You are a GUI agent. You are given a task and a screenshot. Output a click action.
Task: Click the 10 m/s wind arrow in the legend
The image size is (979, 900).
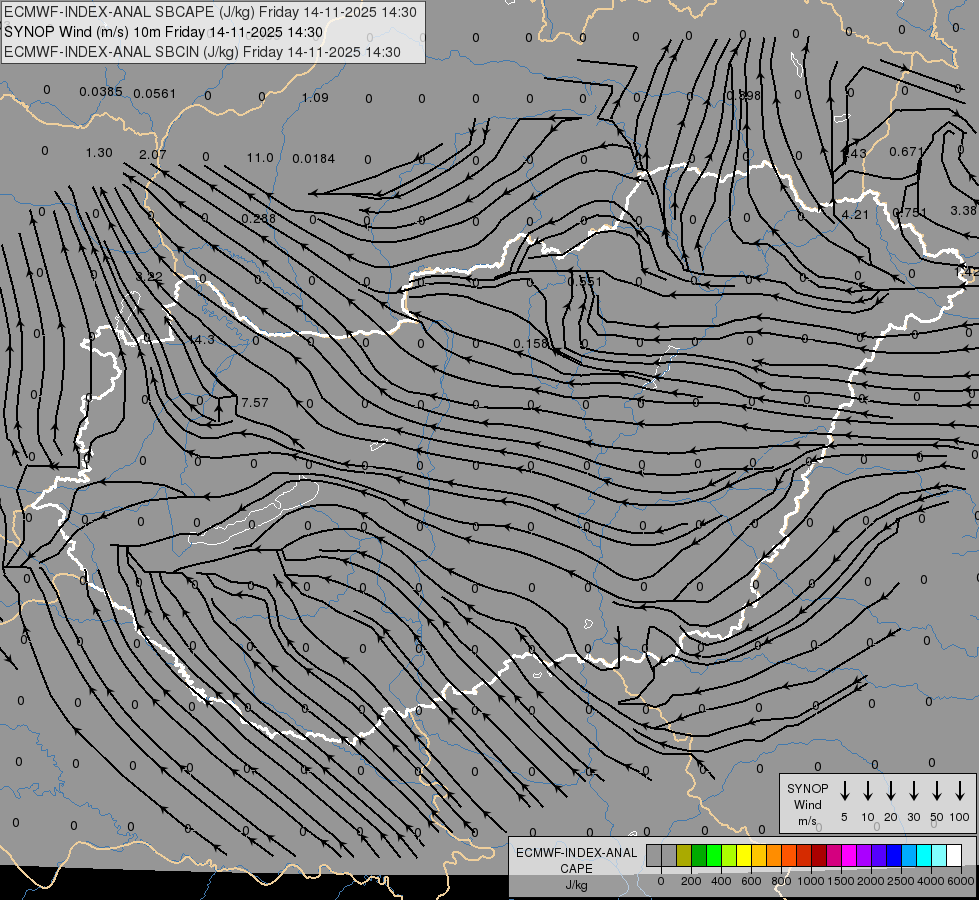867,791
